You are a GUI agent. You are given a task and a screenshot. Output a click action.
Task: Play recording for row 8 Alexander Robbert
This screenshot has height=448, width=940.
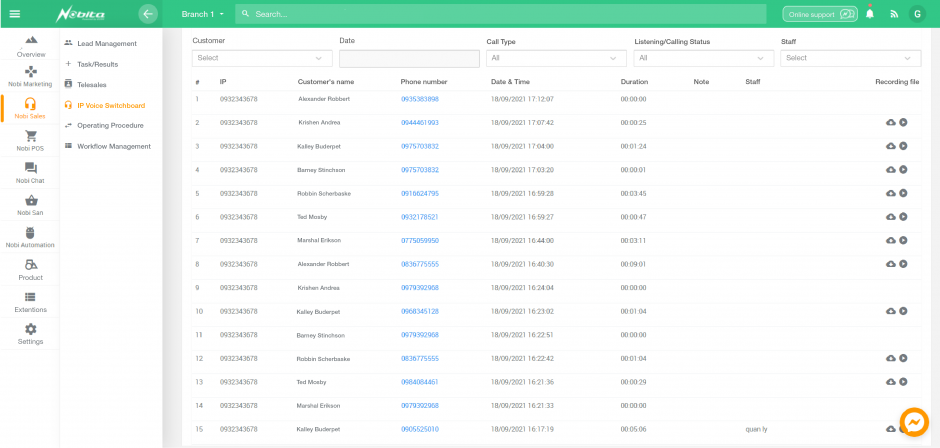(903, 264)
